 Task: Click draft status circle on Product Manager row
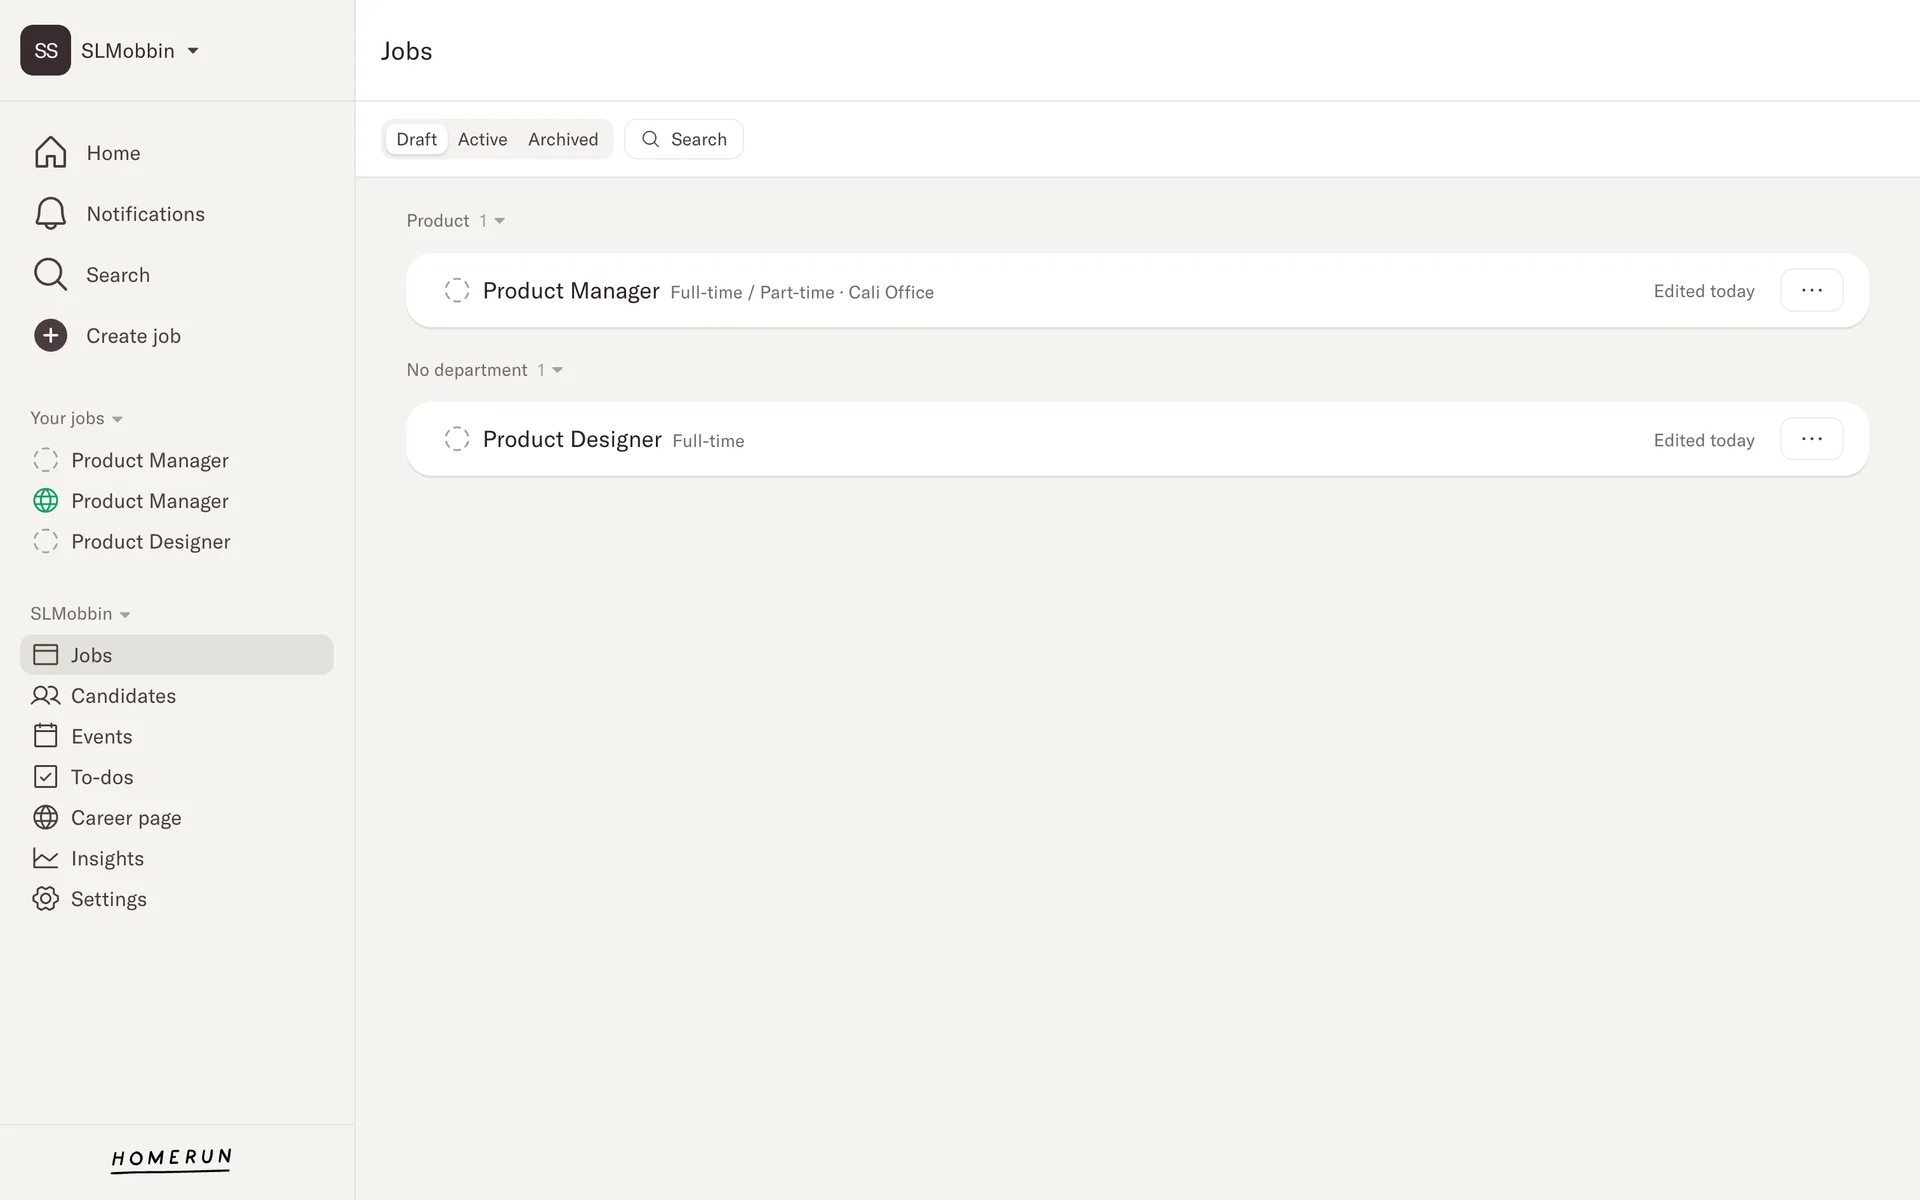click(457, 291)
